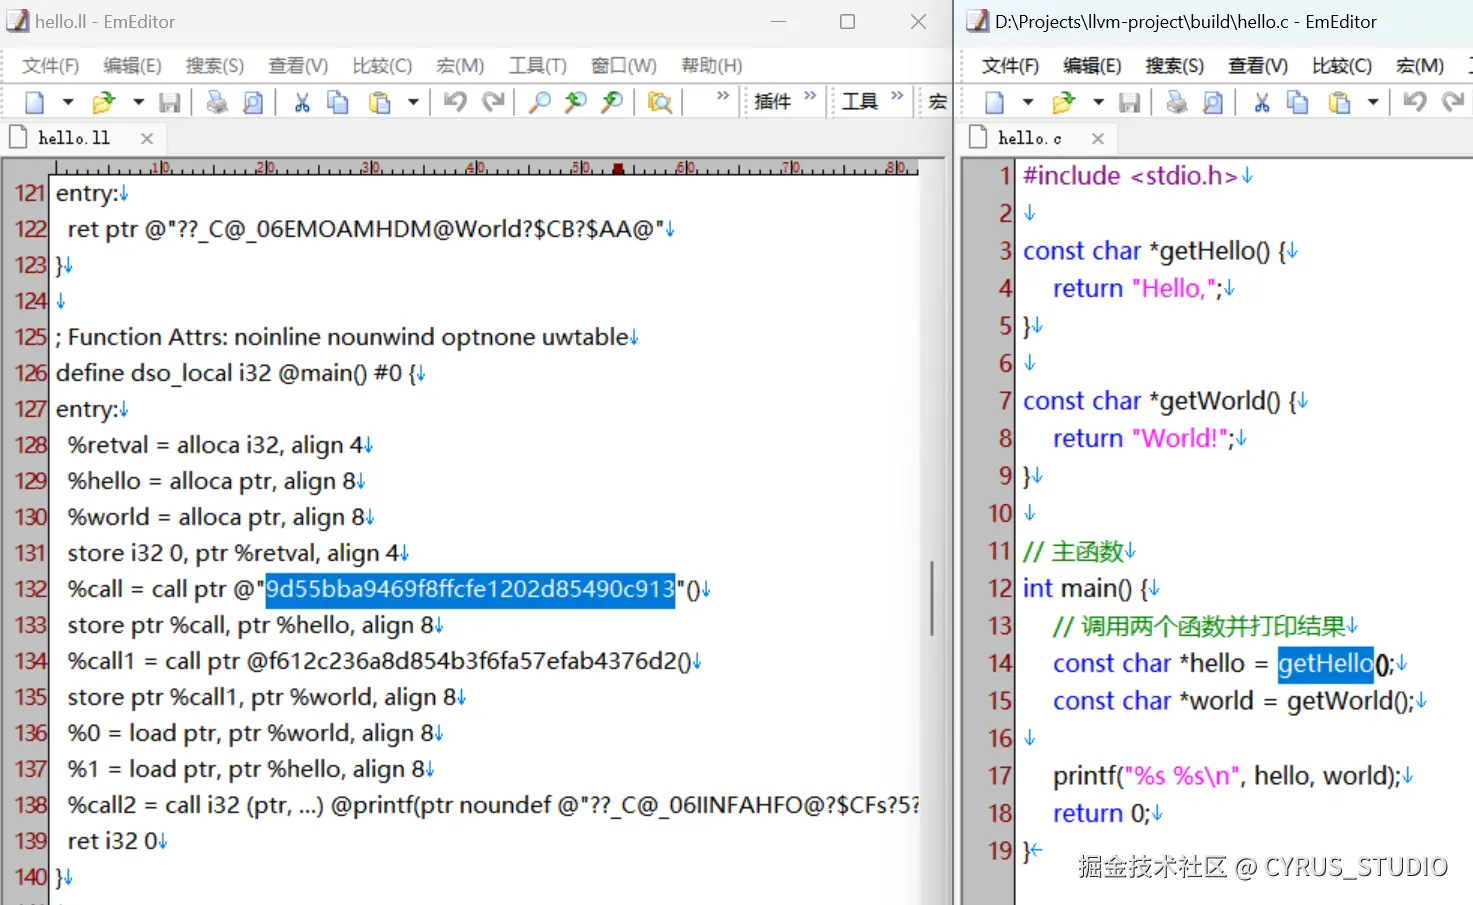Click 工具 toolbar label
This screenshot has height=905, width=1473.
(x=859, y=101)
